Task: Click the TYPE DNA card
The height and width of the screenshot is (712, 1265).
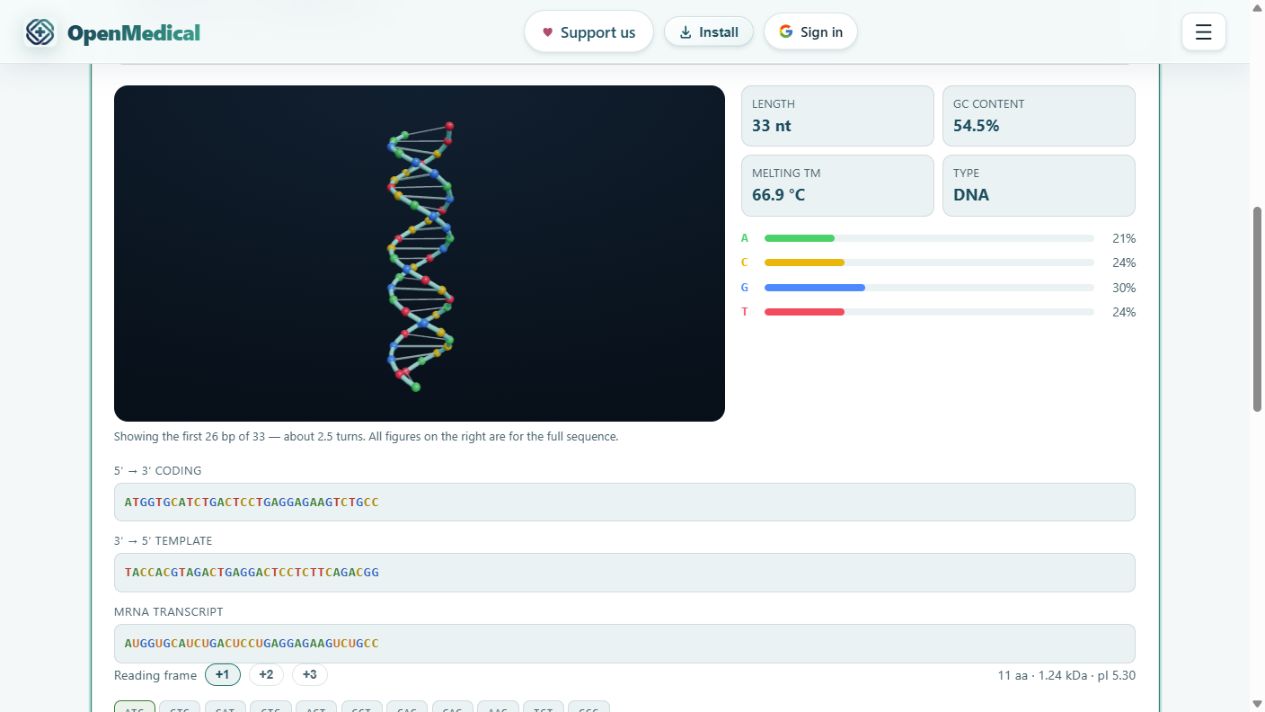Action: tap(1039, 185)
